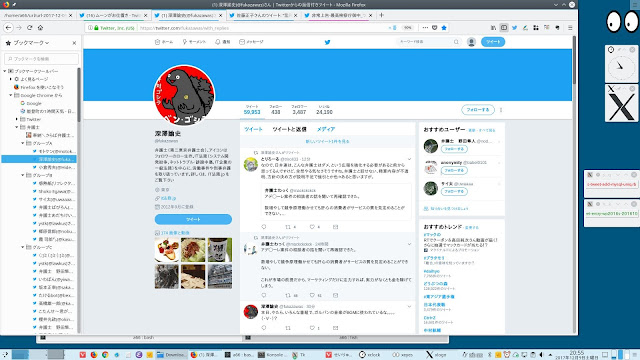The image size is (640, 360).
Task: Switch to the Media tab on profile
Action: (326, 129)
